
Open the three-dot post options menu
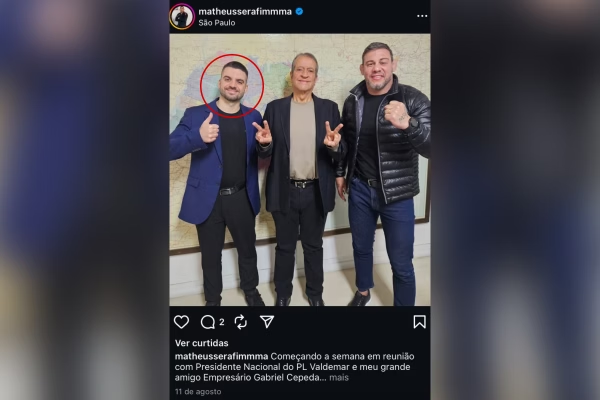point(422,16)
